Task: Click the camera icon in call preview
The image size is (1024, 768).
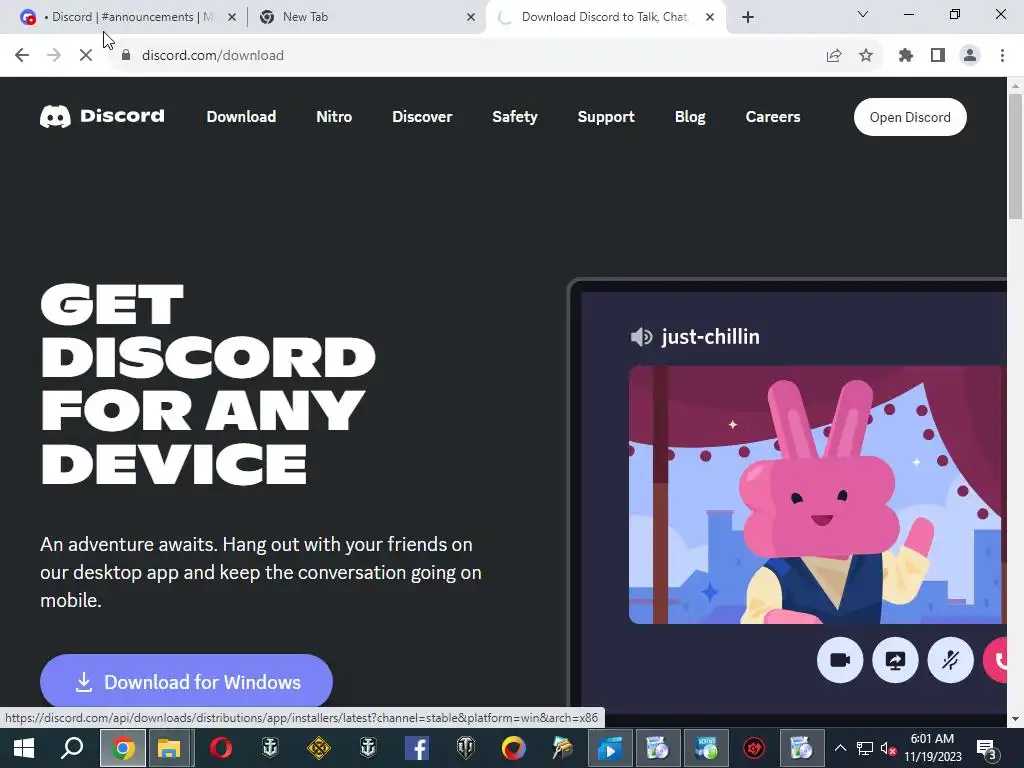Action: click(840, 660)
